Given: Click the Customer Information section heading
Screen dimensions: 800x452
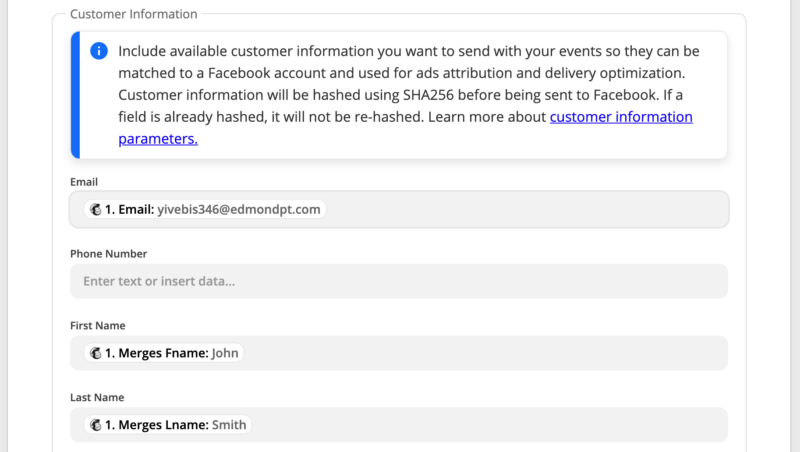Looking at the screenshot, I should (x=134, y=14).
